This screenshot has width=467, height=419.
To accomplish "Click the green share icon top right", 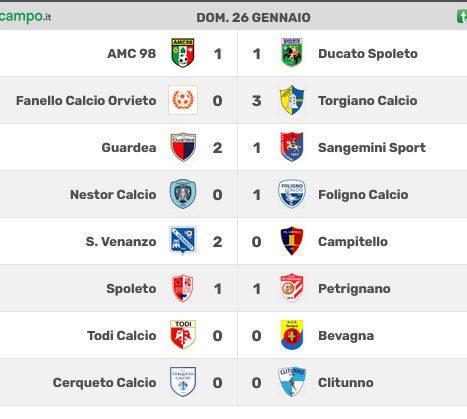I will [x=462, y=17].
